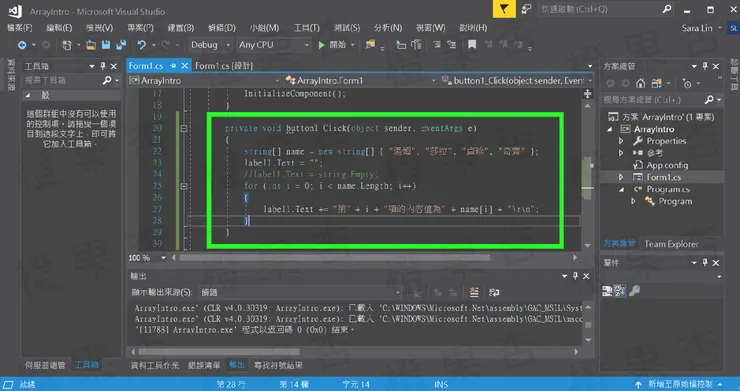Click the Solution Explorer search magnifier icon
The height and width of the screenshot is (391, 740).
pos(709,100)
